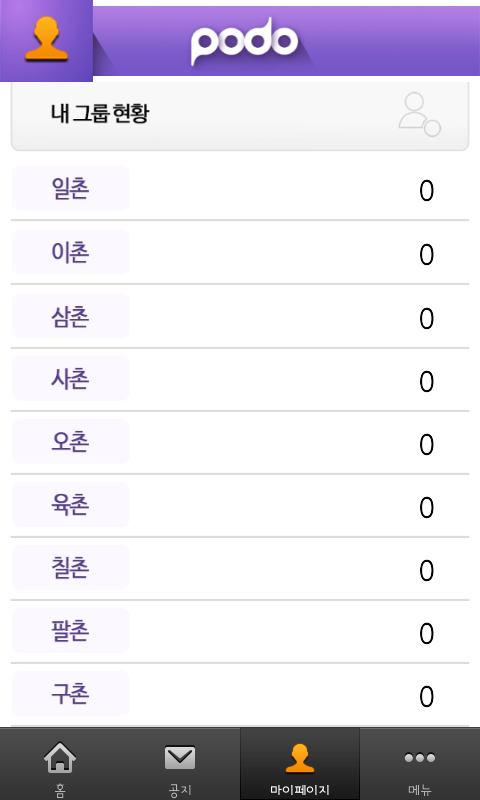Open the 메뉴 three-dots icon
This screenshot has width=480, height=800.
point(420,758)
